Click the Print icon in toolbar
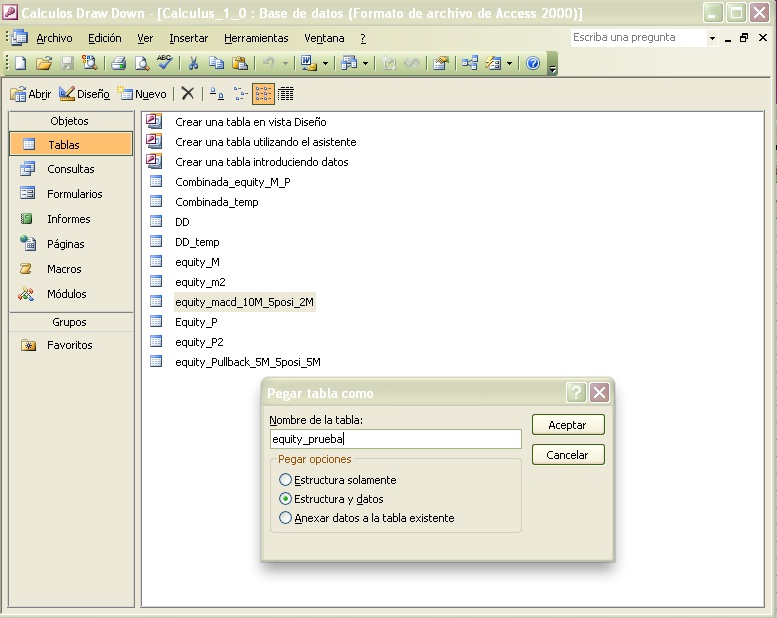Screen dimensions: 777x618 point(118,63)
